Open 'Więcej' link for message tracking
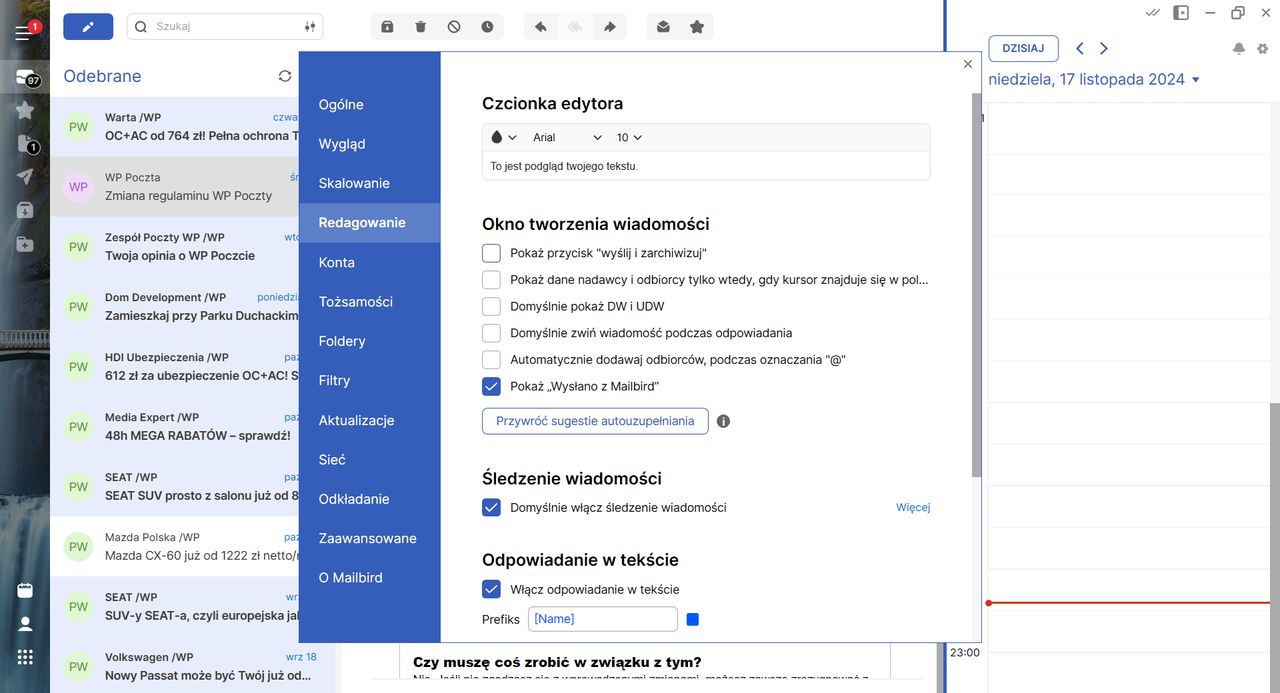The height and width of the screenshot is (693, 1280). tap(913, 507)
